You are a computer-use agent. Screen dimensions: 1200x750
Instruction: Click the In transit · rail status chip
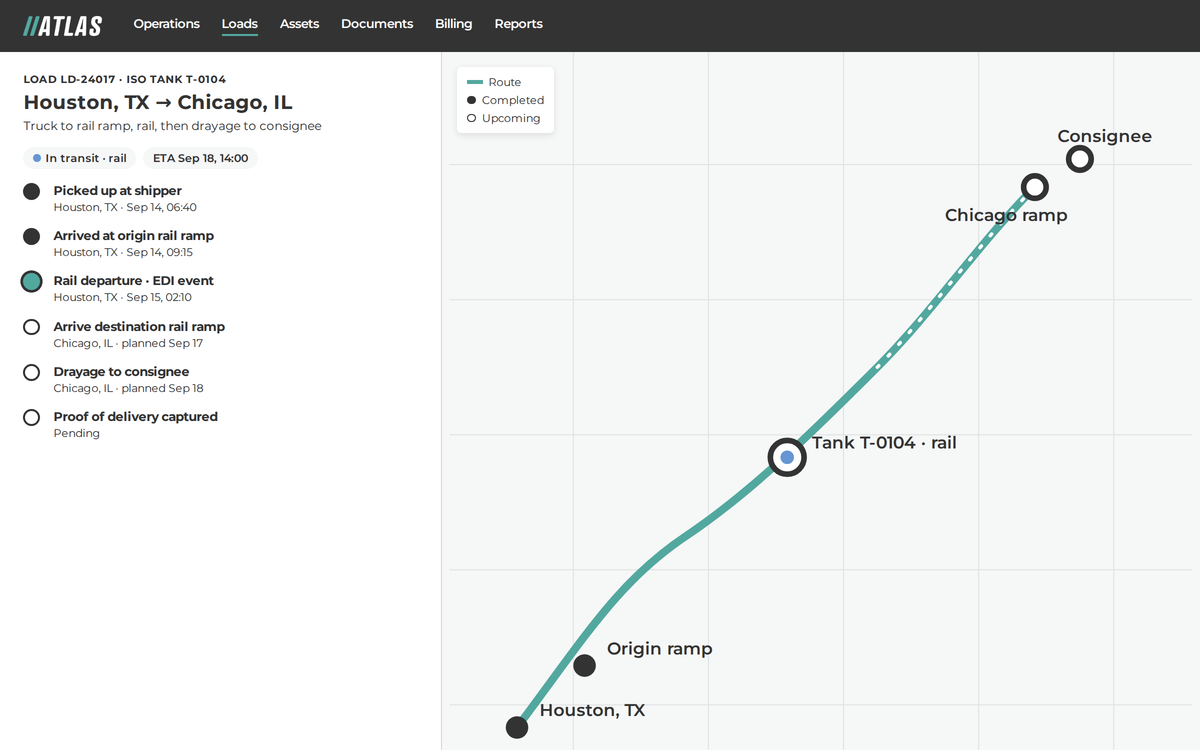[x=80, y=158]
